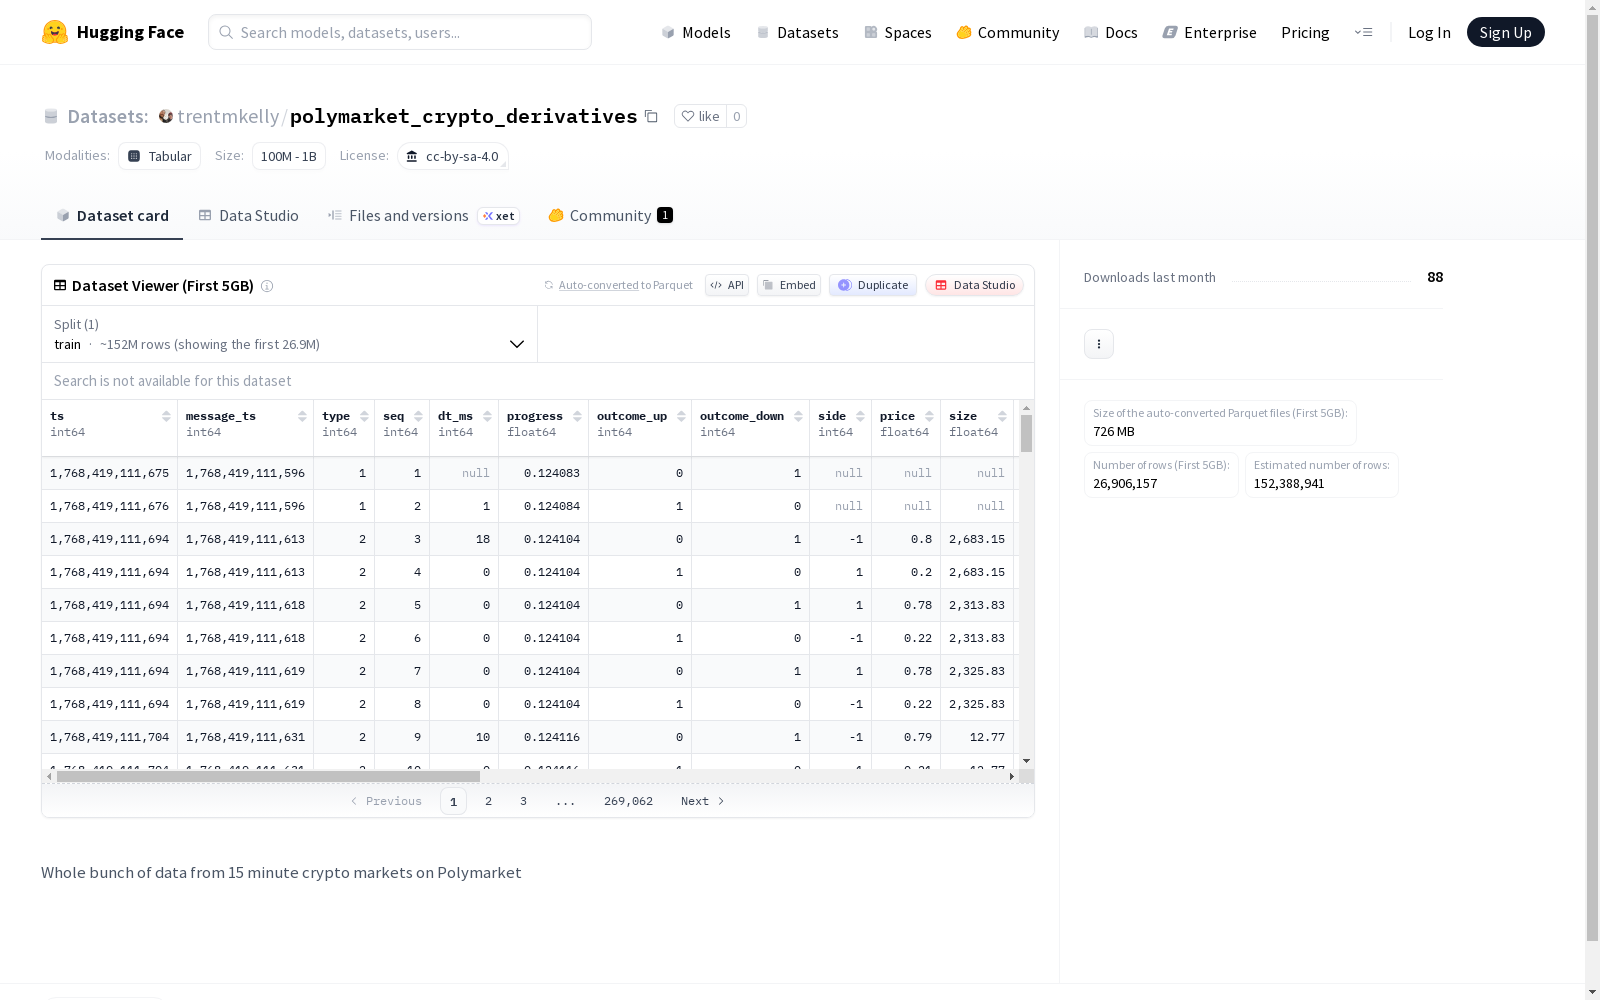
Task: Click the Embed button
Action: (x=789, y=285)
